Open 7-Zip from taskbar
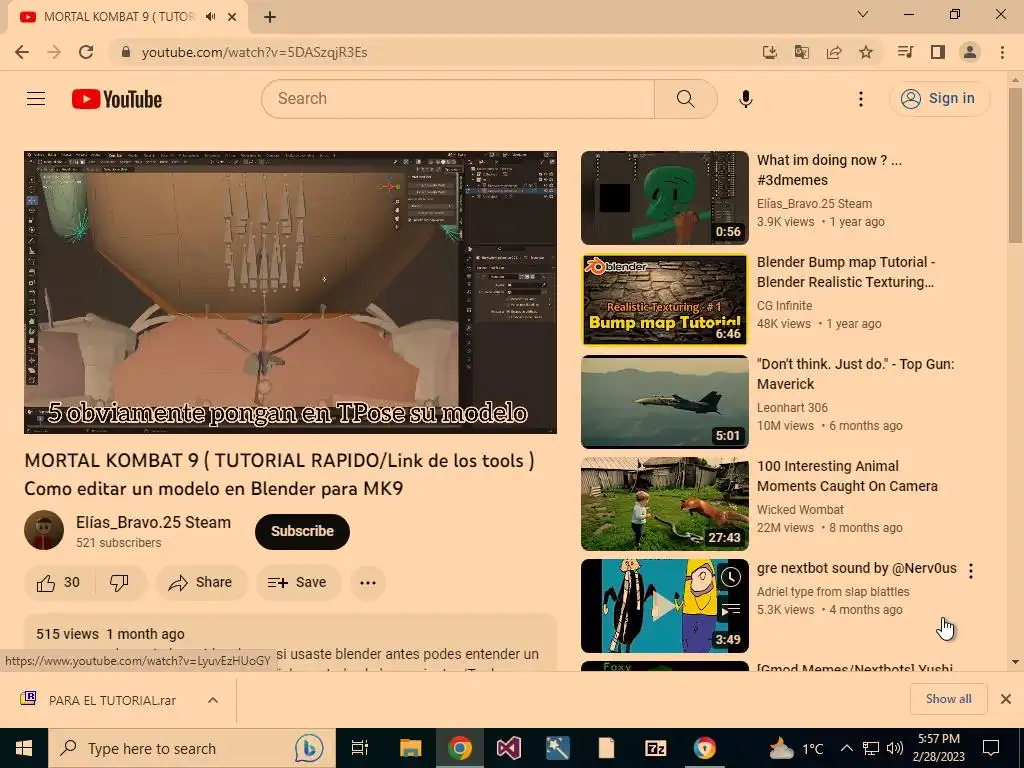This screenshot has height=768, width=1024. (655, 748)
